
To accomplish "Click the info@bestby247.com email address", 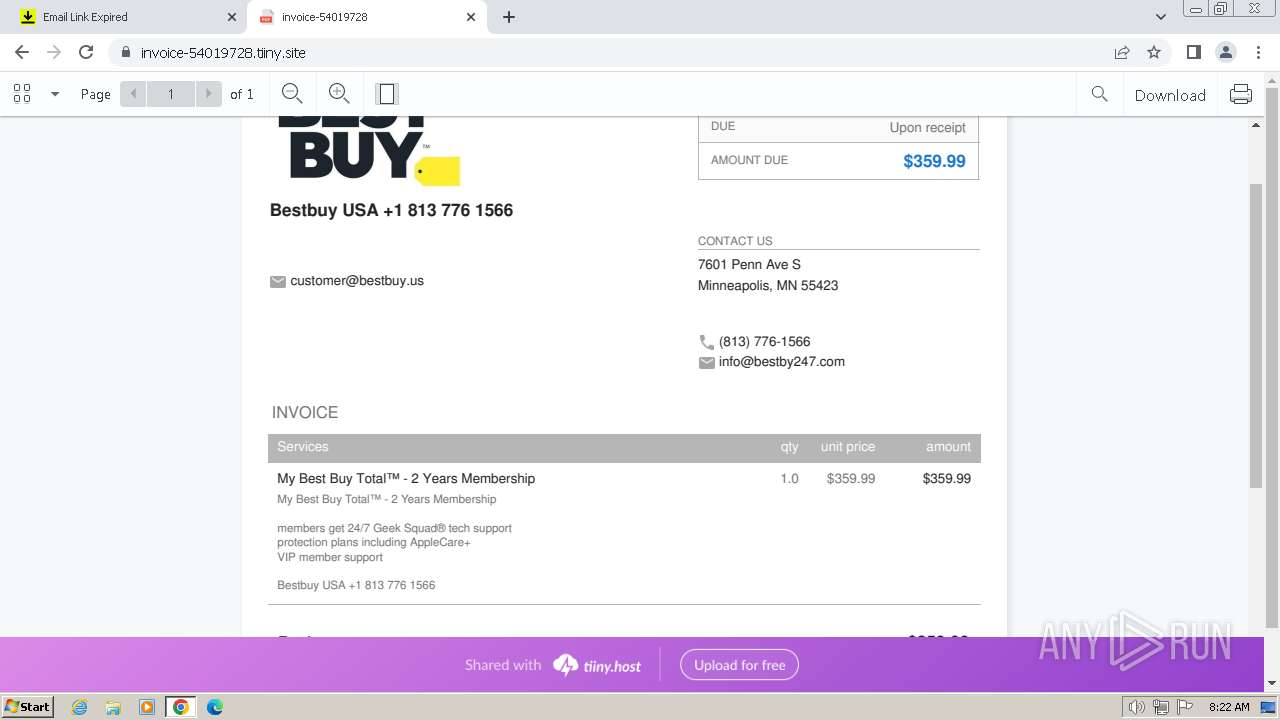I will click(782, 362).
